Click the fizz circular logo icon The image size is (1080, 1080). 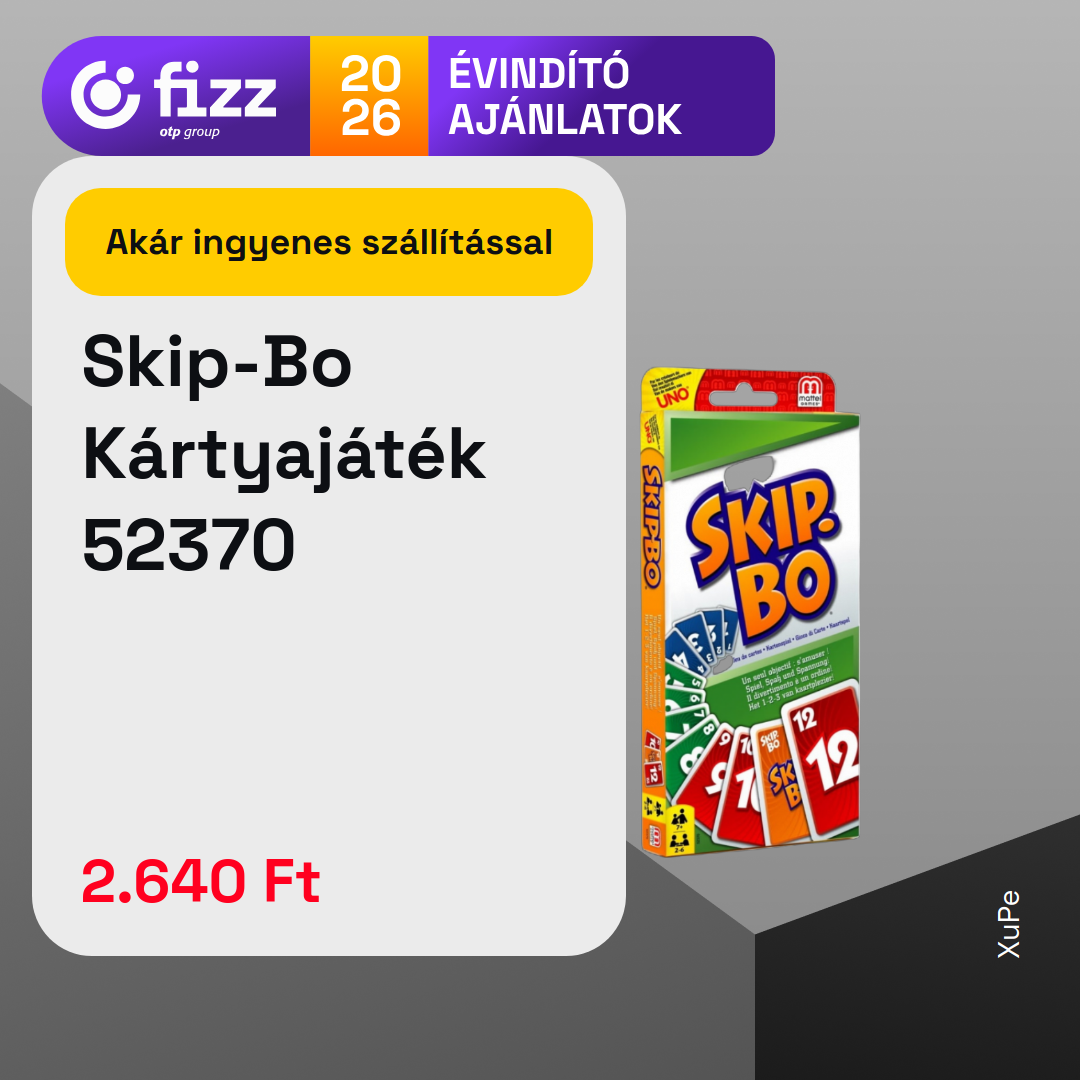pos(105,94)
